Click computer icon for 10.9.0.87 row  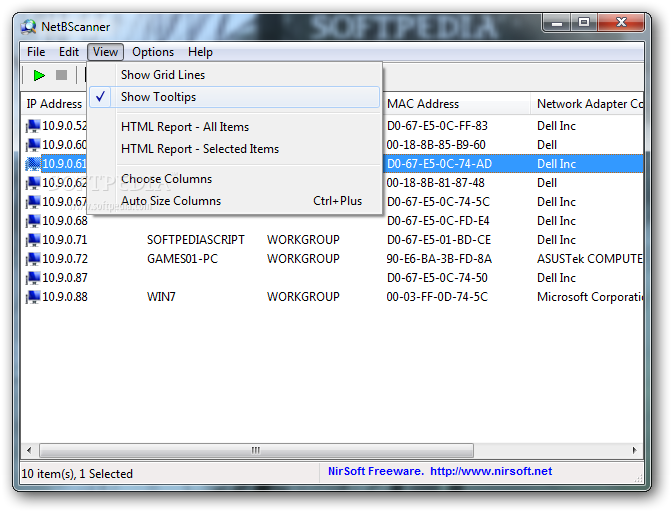click(33, 278)
